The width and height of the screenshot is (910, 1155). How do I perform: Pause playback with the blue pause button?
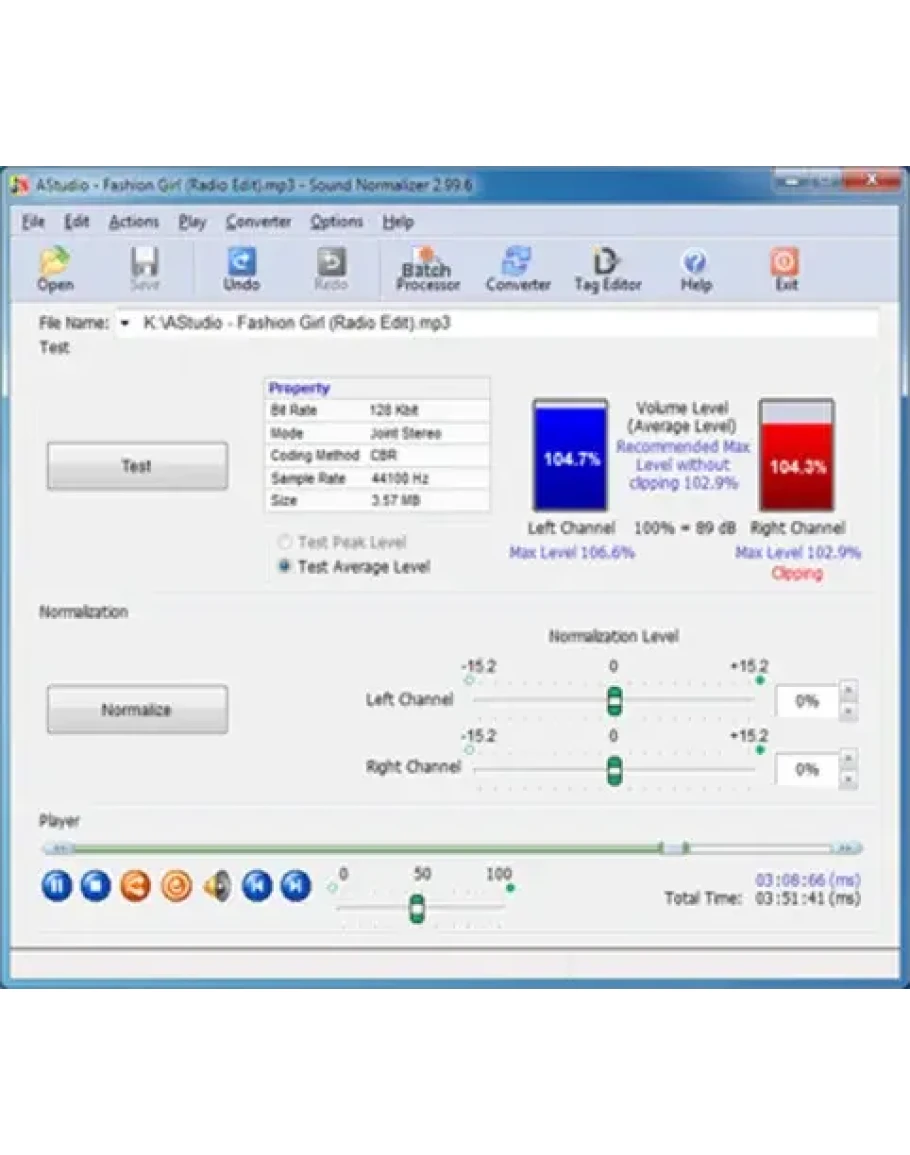click(56, 885)
